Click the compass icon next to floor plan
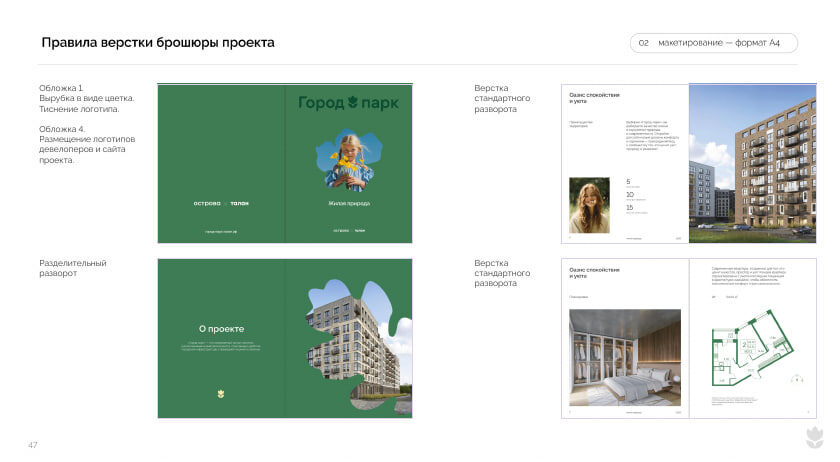840x462 pixels. click(797, 379)
